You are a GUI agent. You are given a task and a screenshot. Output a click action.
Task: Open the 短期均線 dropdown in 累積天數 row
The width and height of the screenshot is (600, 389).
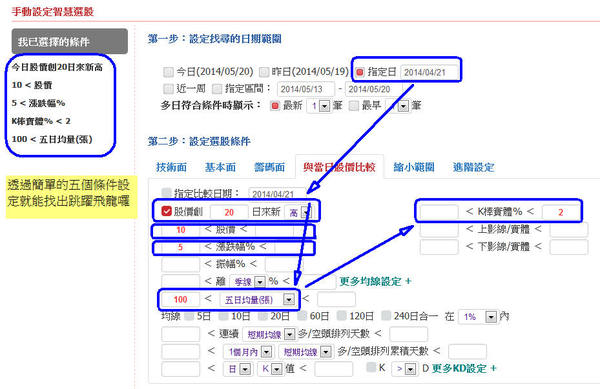click(x=305, y=352)
